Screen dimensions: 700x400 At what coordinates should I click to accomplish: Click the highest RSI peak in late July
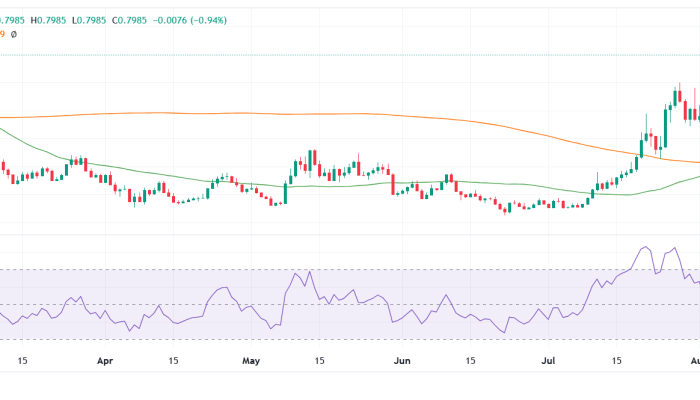pyautogui.click(x=645, y=247)
